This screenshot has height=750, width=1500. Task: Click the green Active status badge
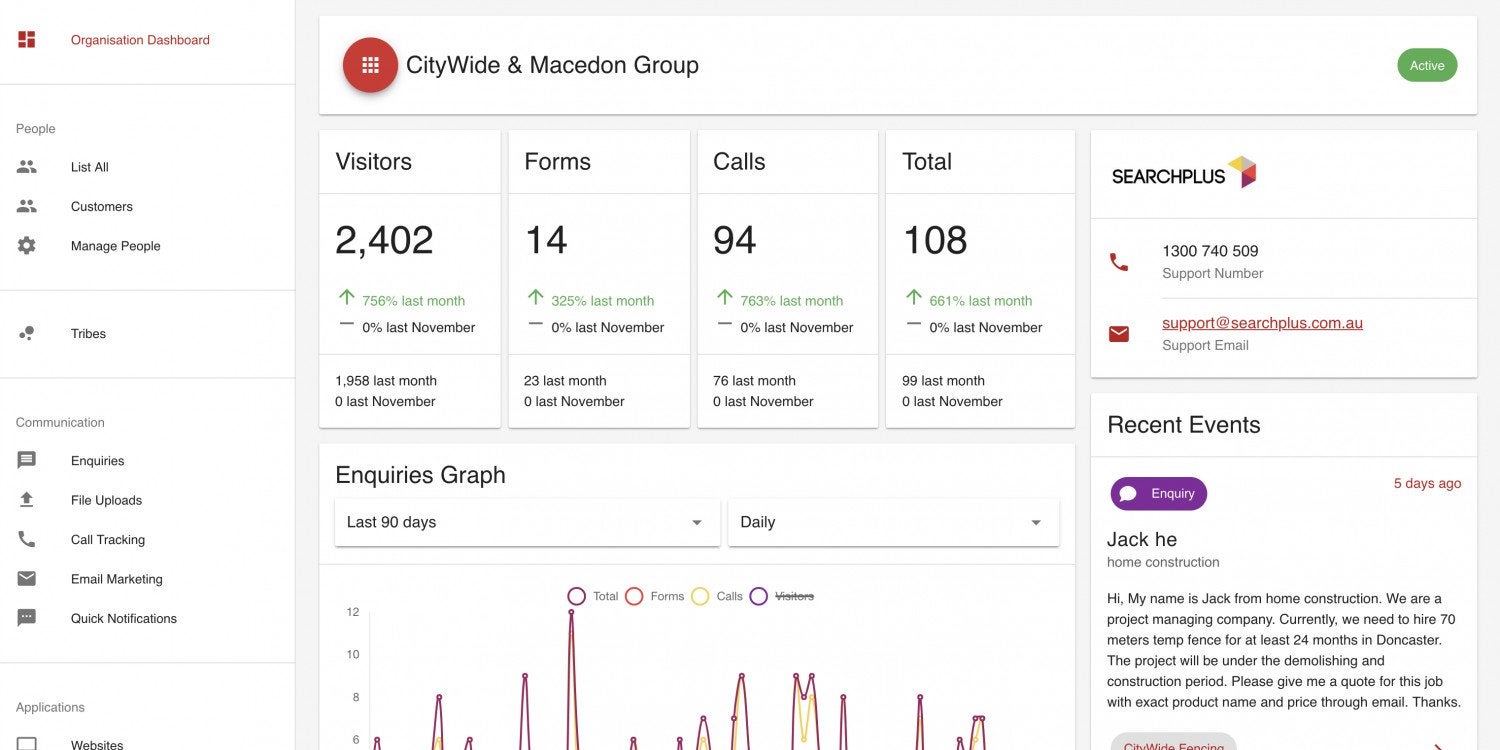[x=1427, y=65]
